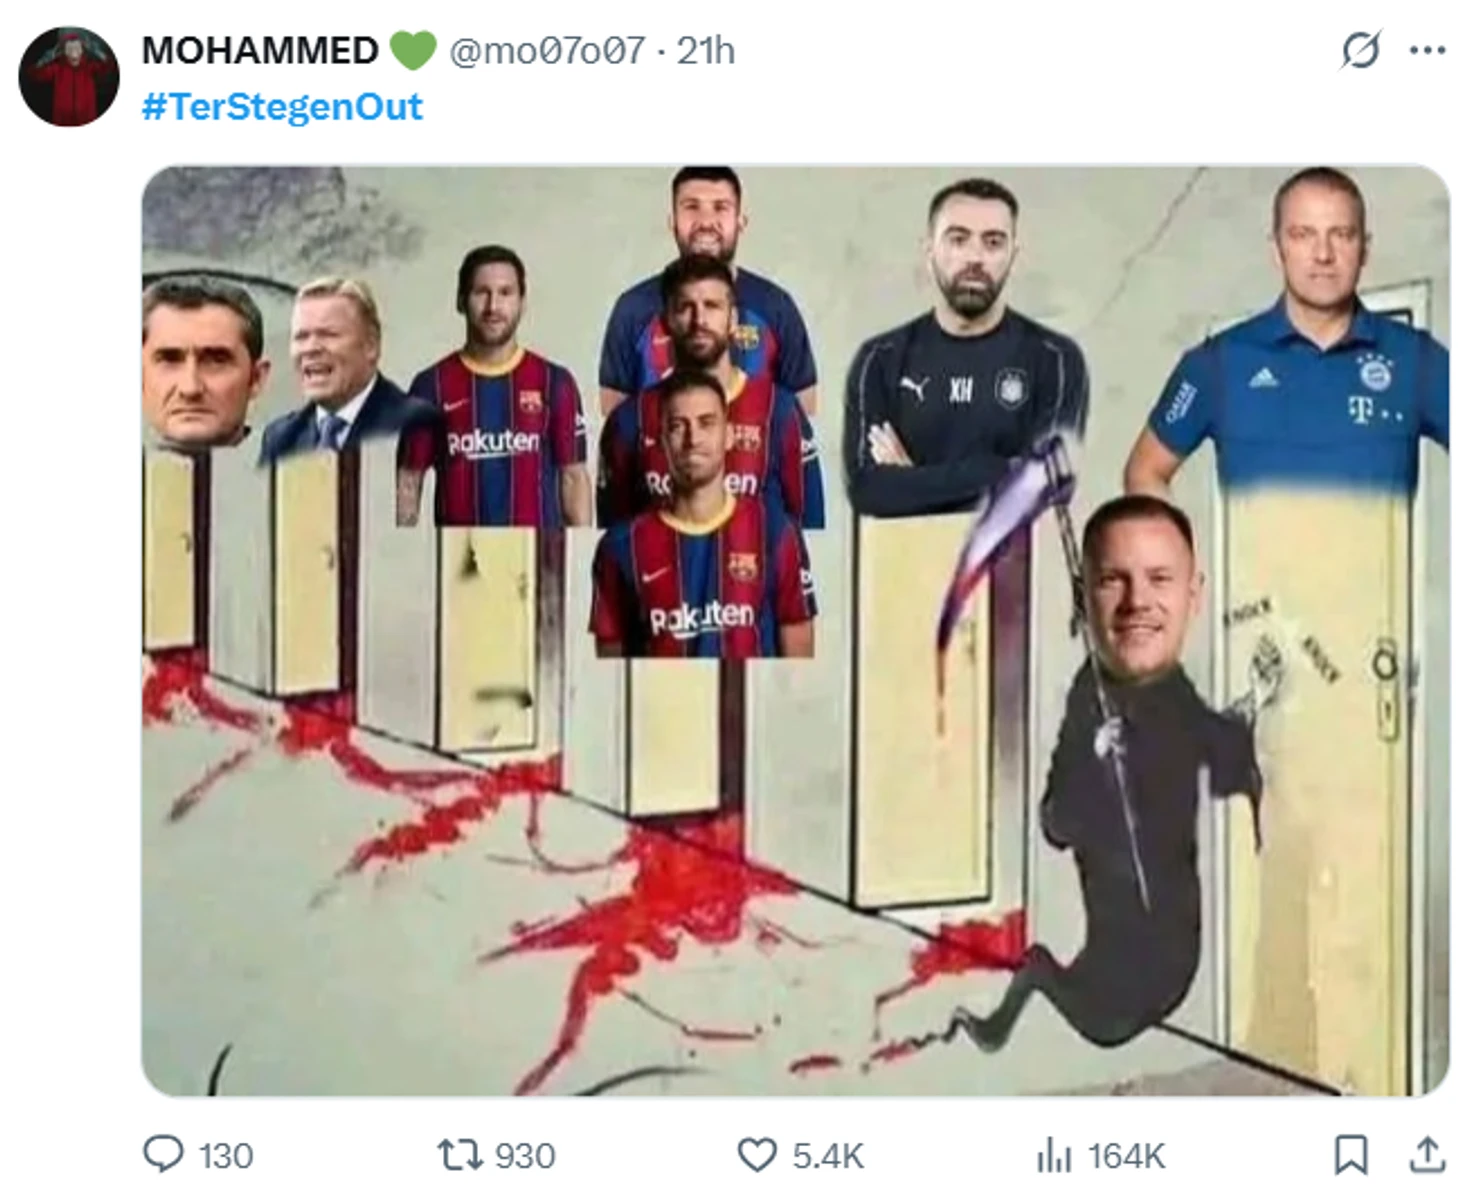Click the 130 replies count
Screen dimensions: 1460x1192
(x=226, y=1156)
